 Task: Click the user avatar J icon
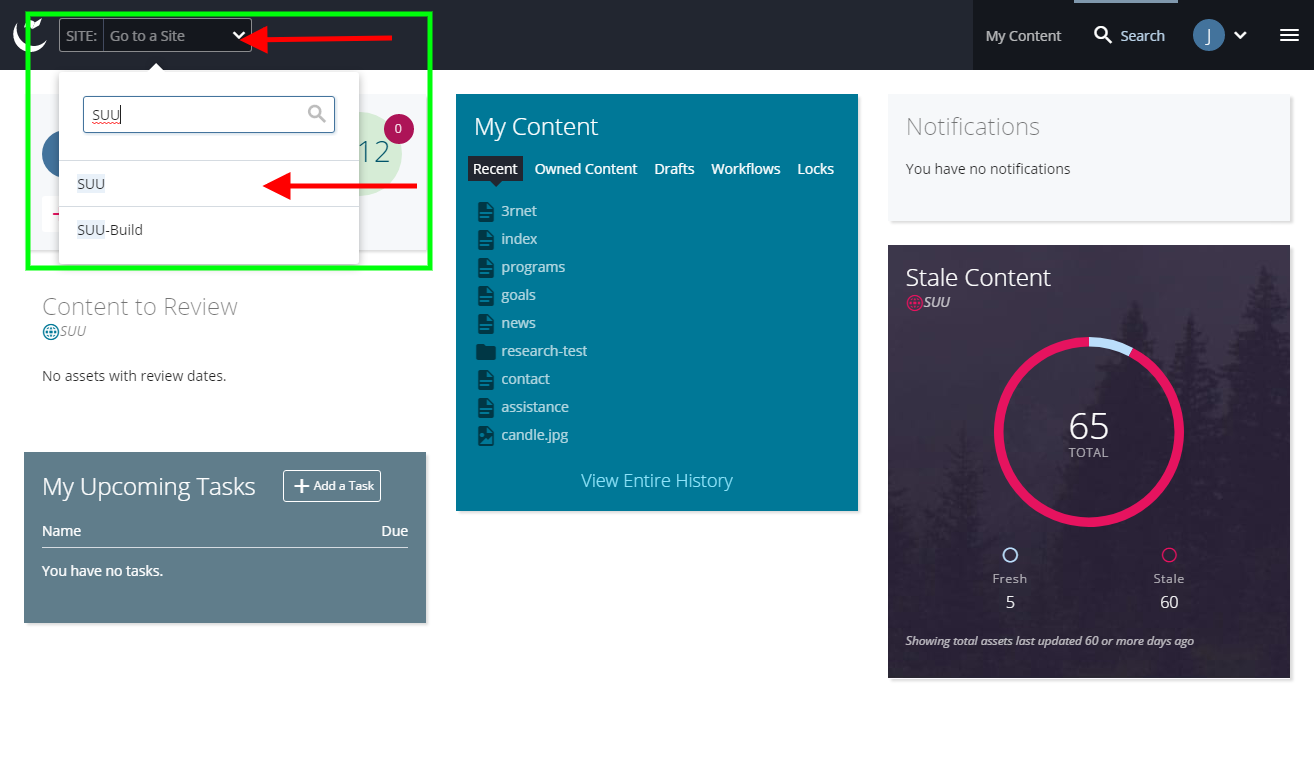pos(1208,36)
